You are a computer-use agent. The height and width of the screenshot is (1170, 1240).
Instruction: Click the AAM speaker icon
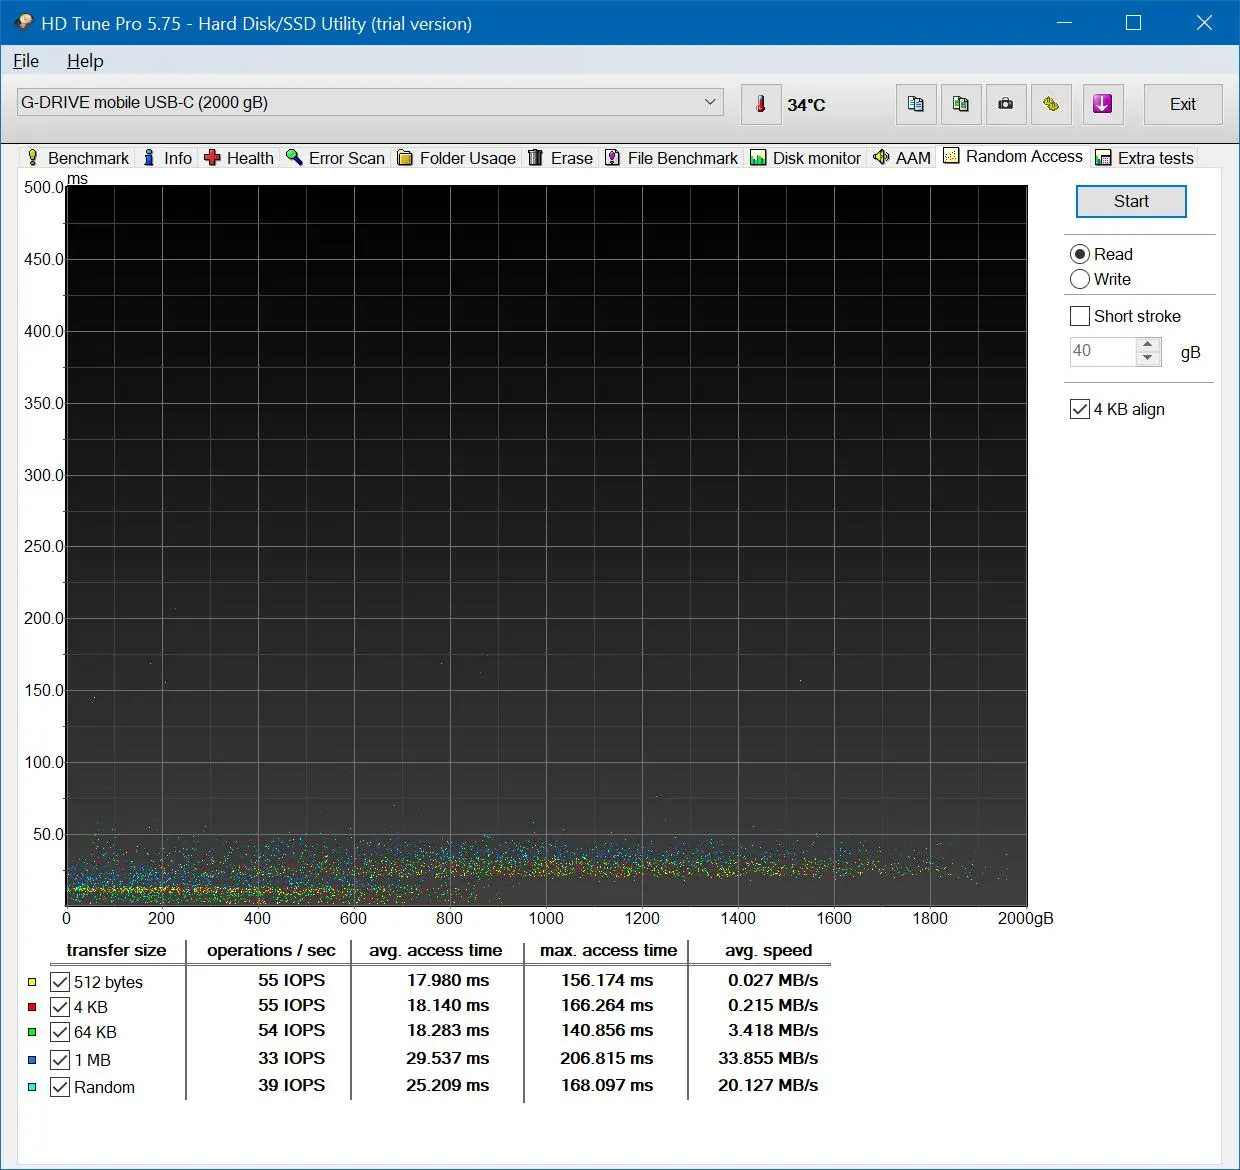click(881, 157)
